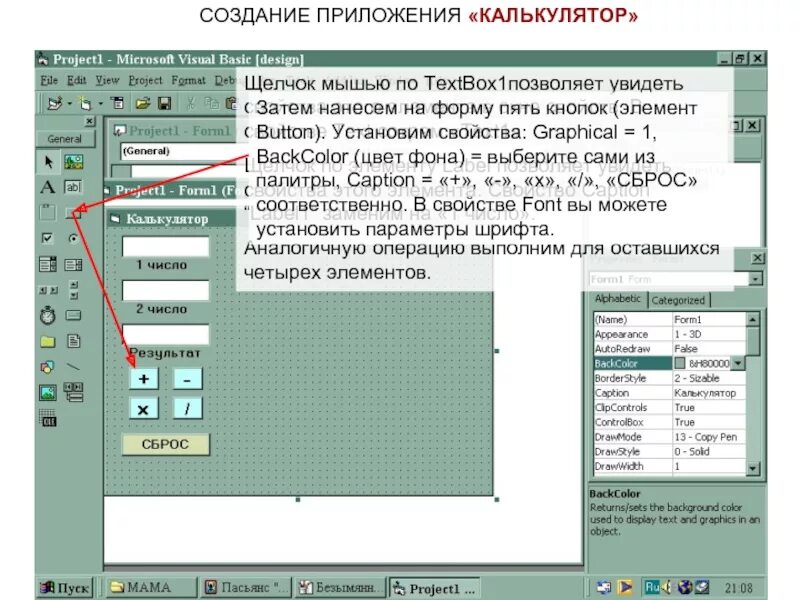Click the multiply (x) button on the form
This screenshot has width=800, height=600.
[144, 409]
